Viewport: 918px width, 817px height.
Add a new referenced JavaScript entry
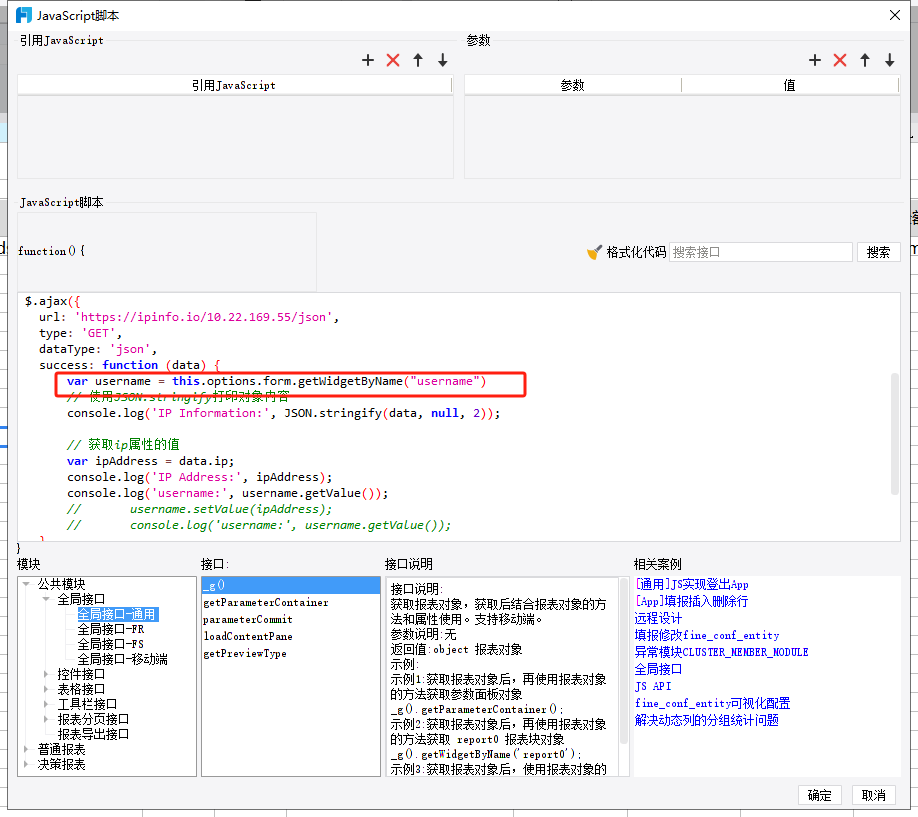click(368, 61)
